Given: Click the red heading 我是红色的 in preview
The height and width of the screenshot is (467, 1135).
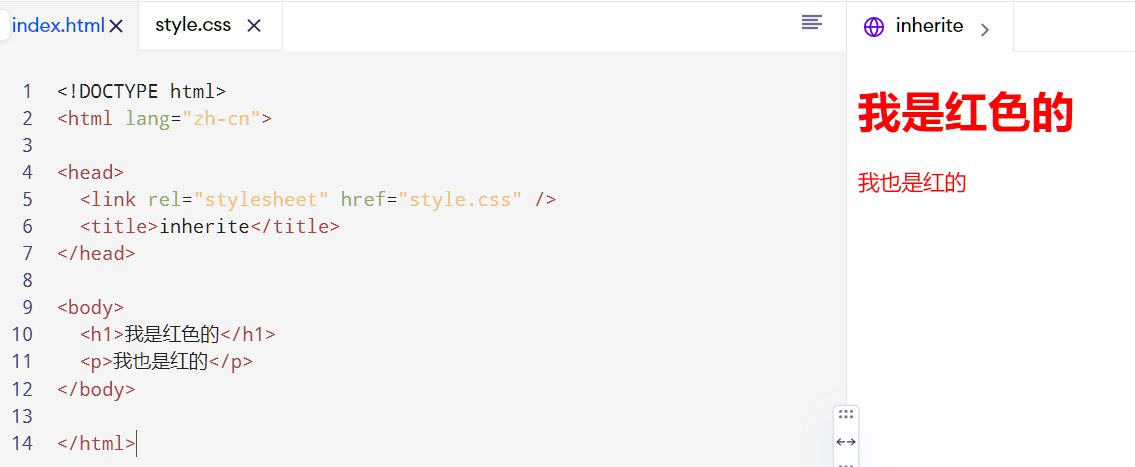Looking at the screenshot, I should click(x=965, y=112).
